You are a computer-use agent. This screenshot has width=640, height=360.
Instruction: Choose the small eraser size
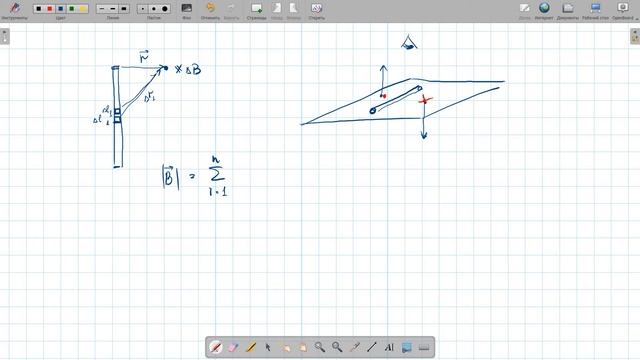(x=143, y=9)
